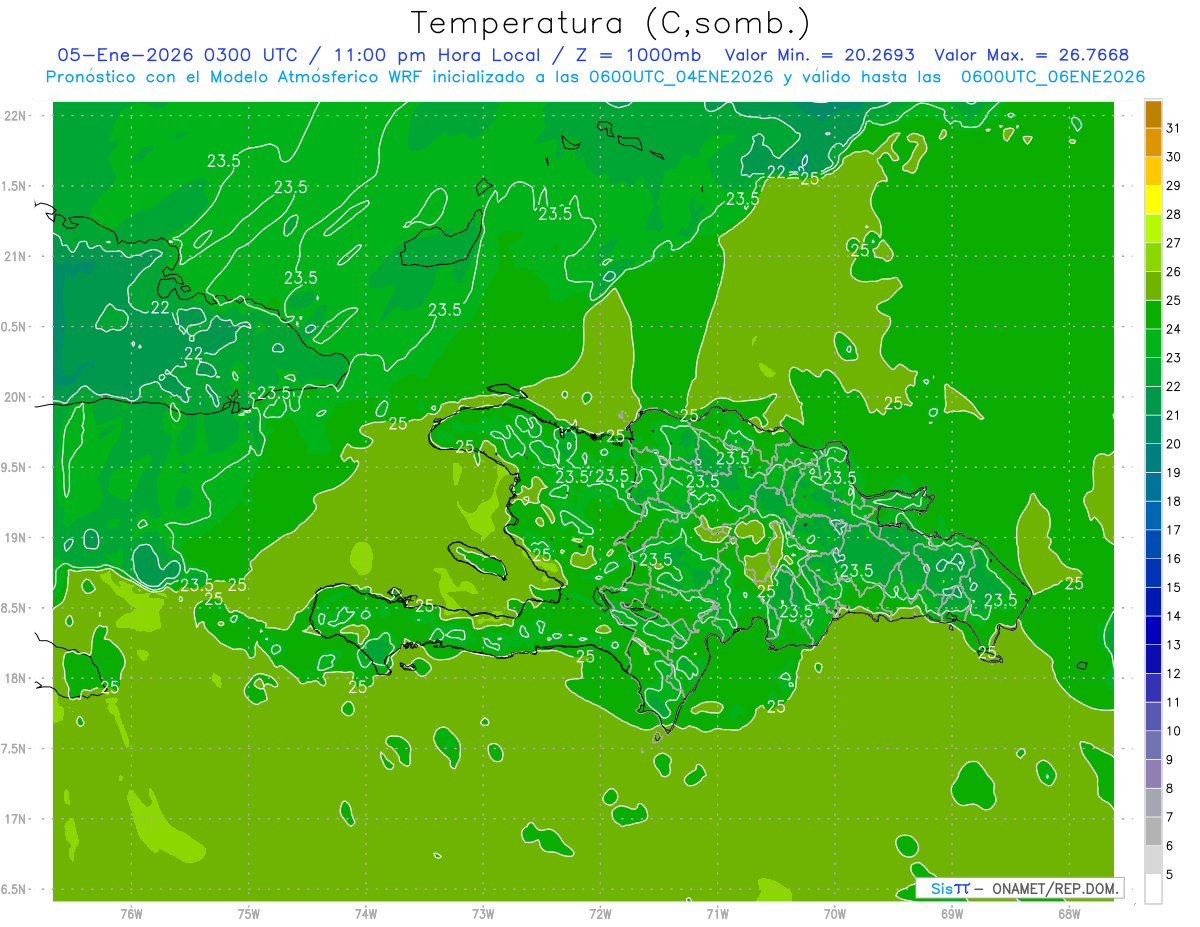The width and height of the screenshot is (1200, 927).
Task: Select the purple color band between 8 and 9
Action: 1153,774
